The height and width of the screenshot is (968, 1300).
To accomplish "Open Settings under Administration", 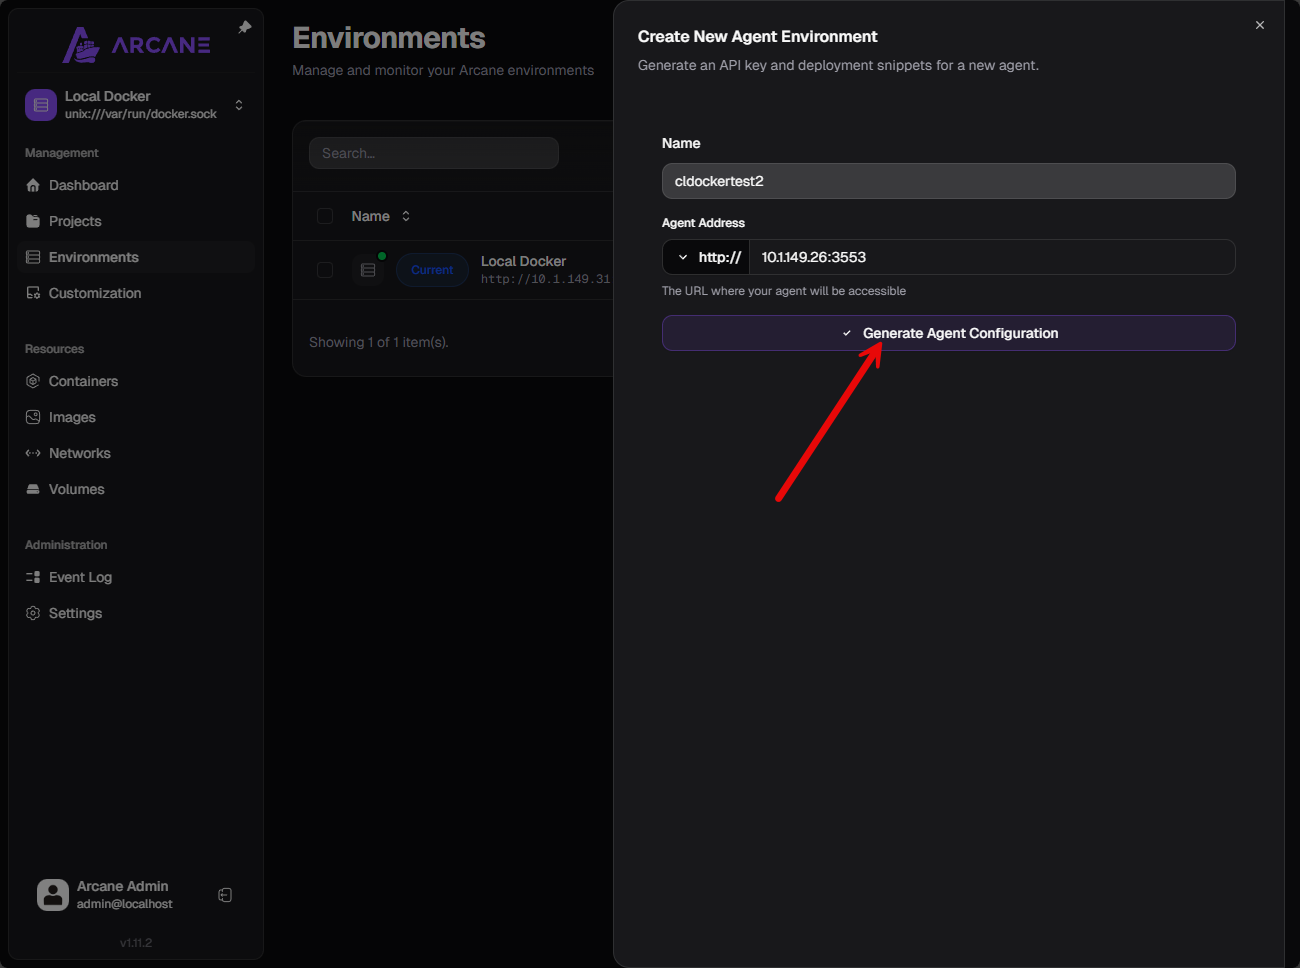I will pyautogui.click(x=75, y=613).
